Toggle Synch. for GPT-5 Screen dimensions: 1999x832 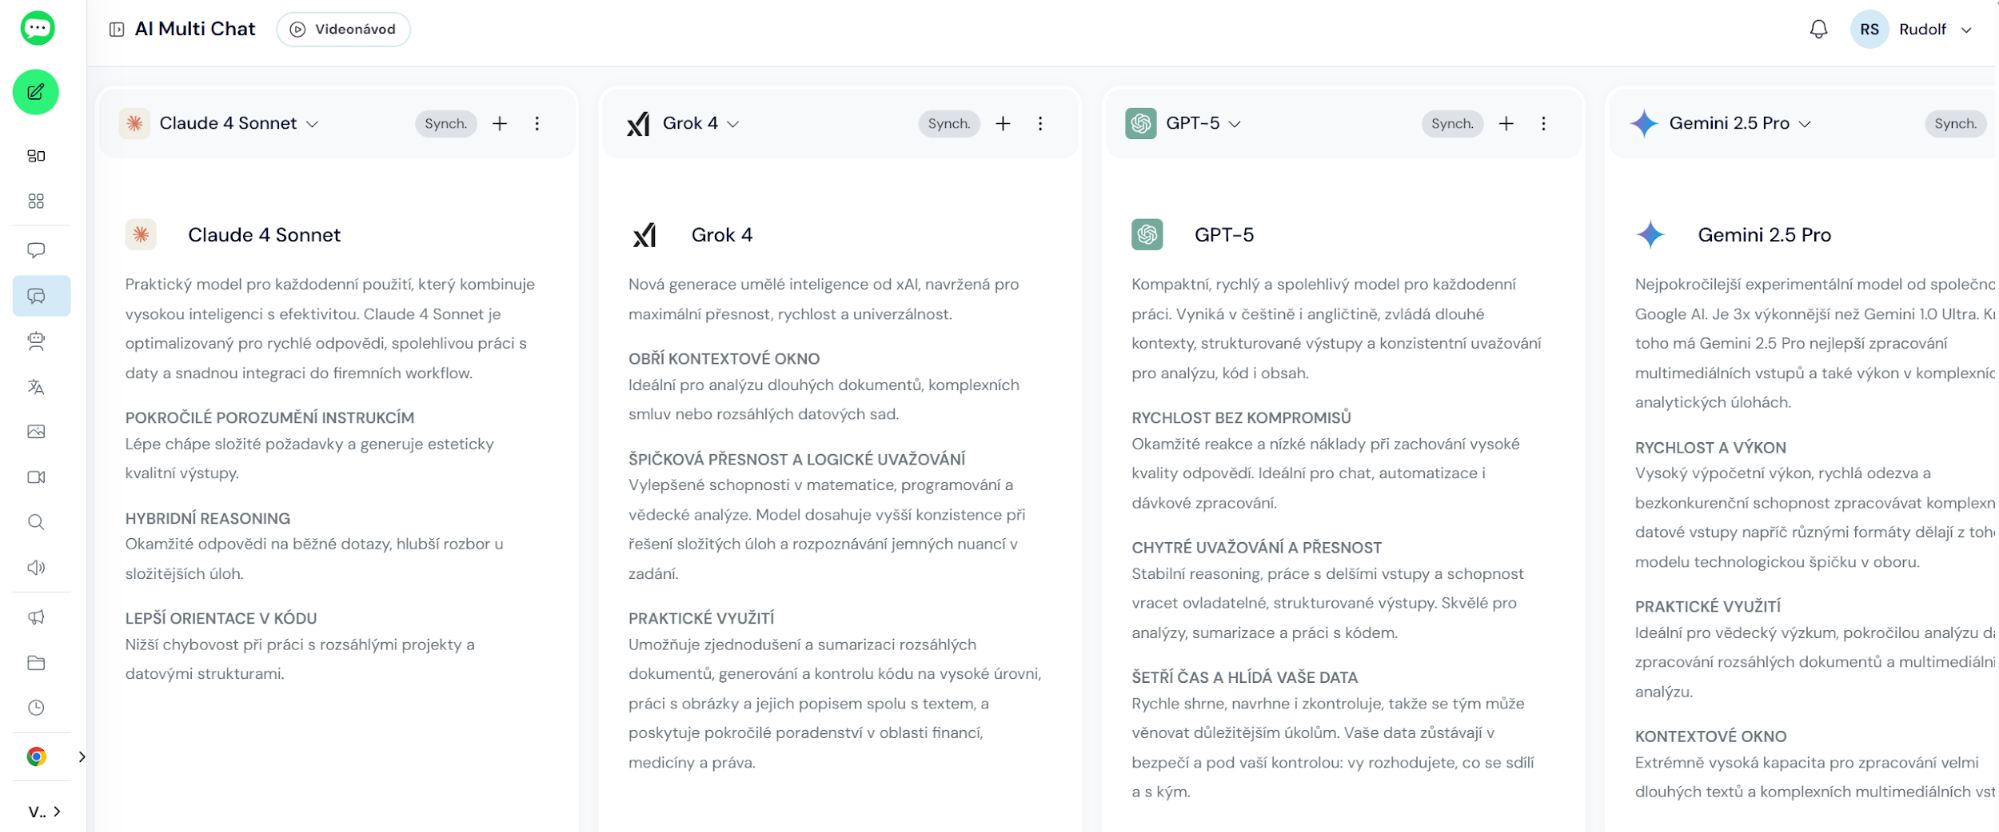click(1452, 123)
